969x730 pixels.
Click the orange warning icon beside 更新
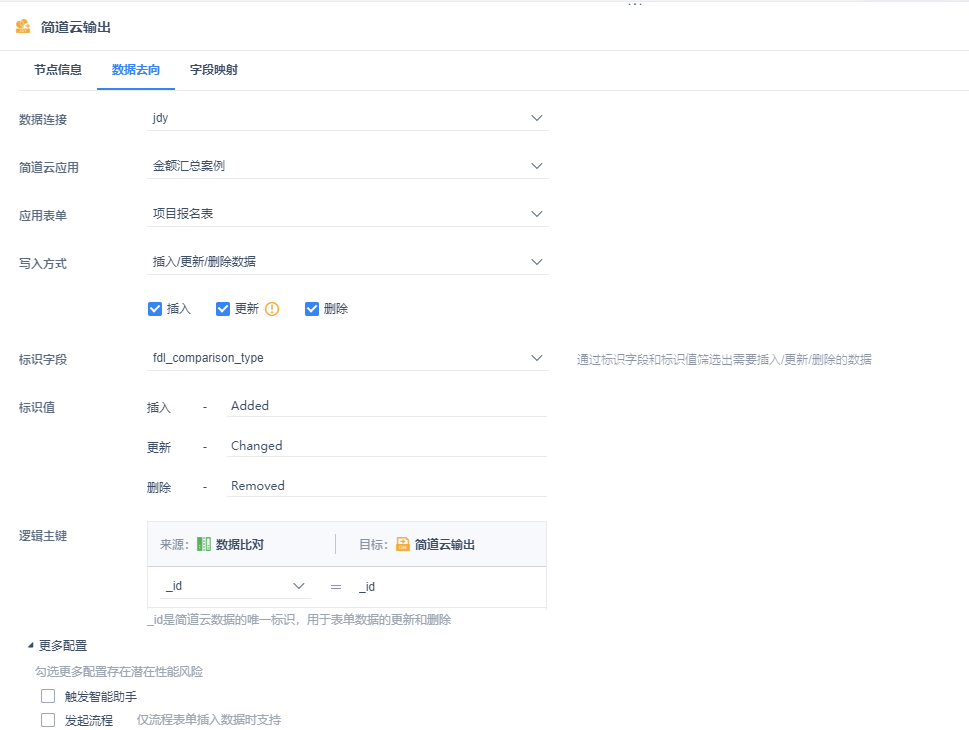click(x=272, y=309)
